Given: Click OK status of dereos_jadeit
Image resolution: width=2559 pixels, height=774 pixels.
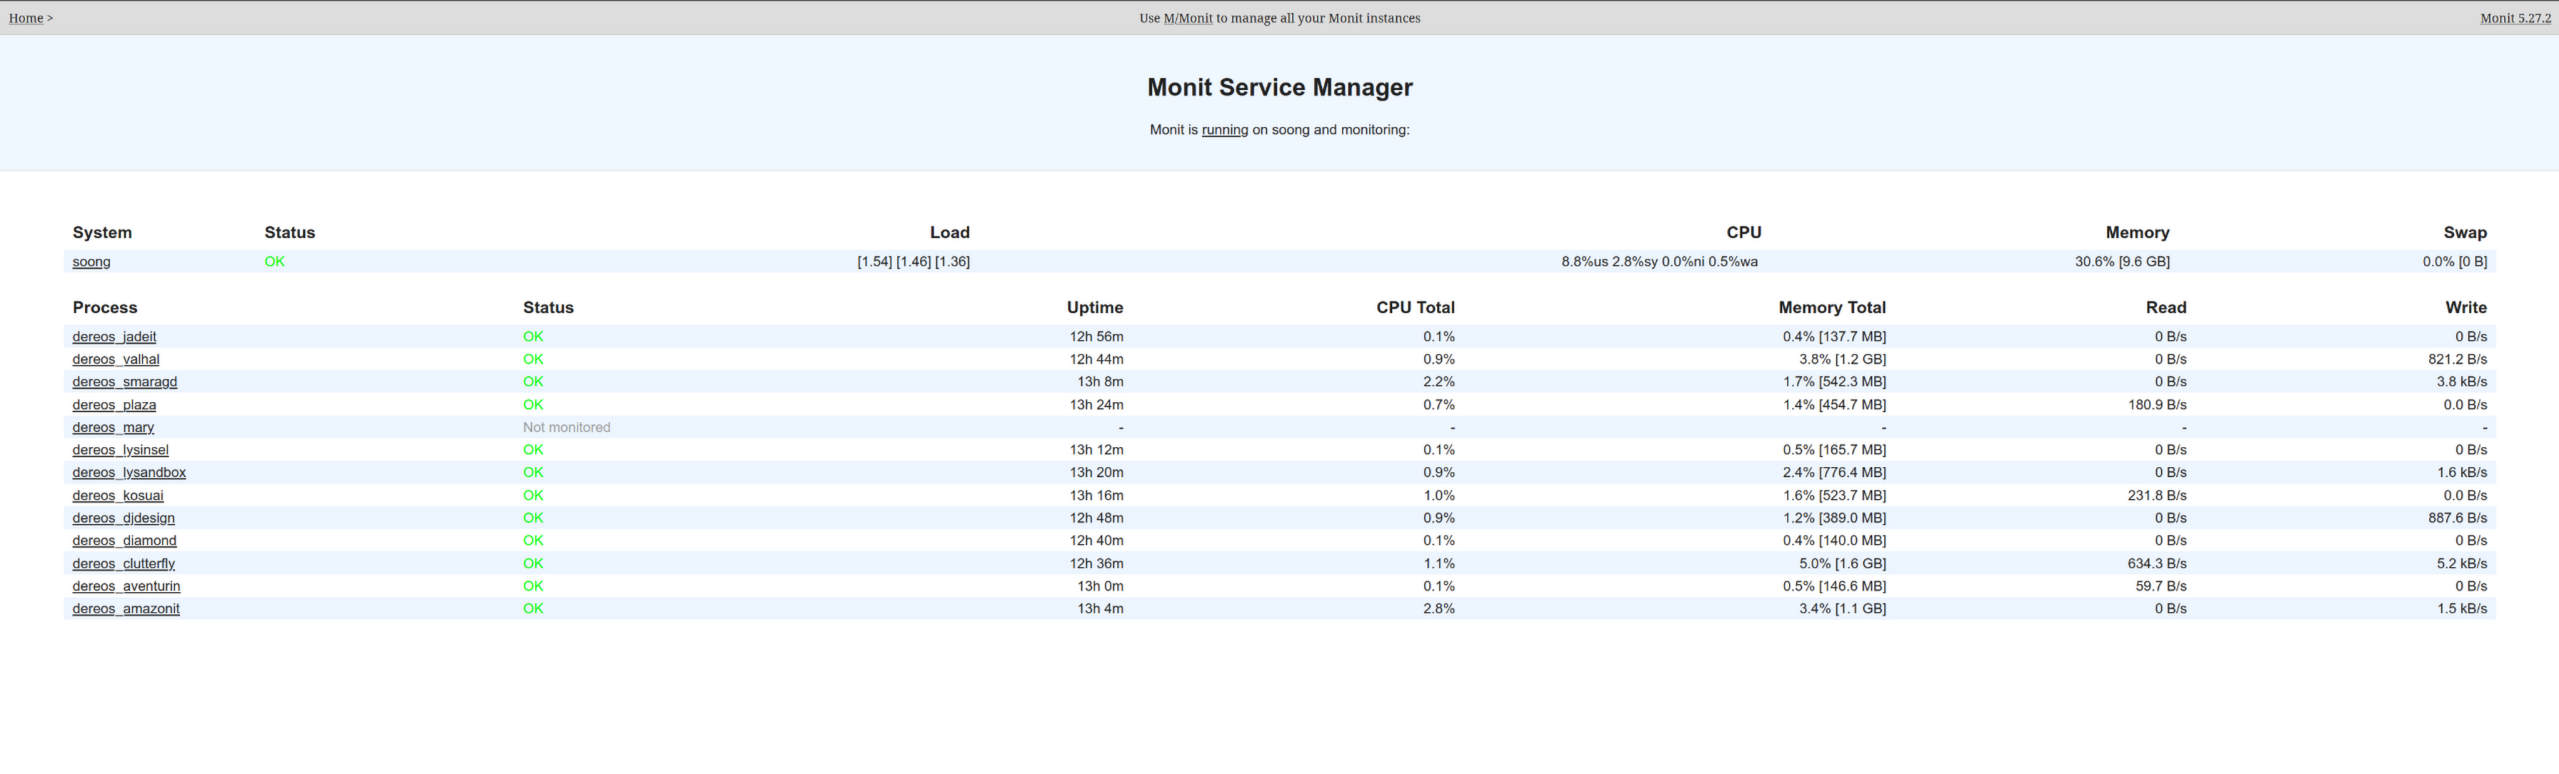Looking at the screenshot, I should (533, 336).
